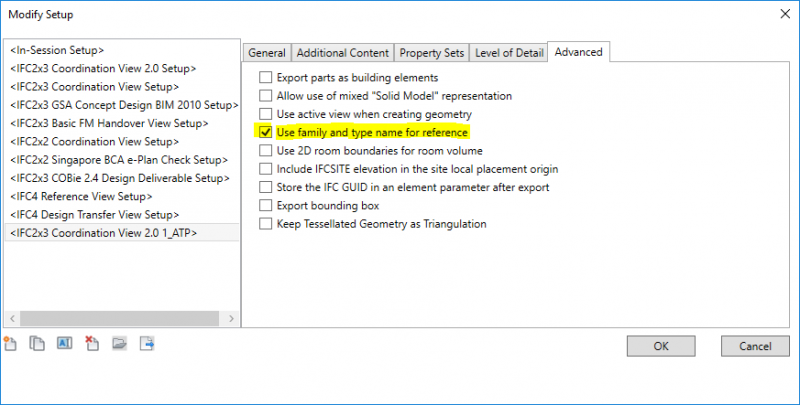
Task: Click the delete setup icon
Action: 92,344
